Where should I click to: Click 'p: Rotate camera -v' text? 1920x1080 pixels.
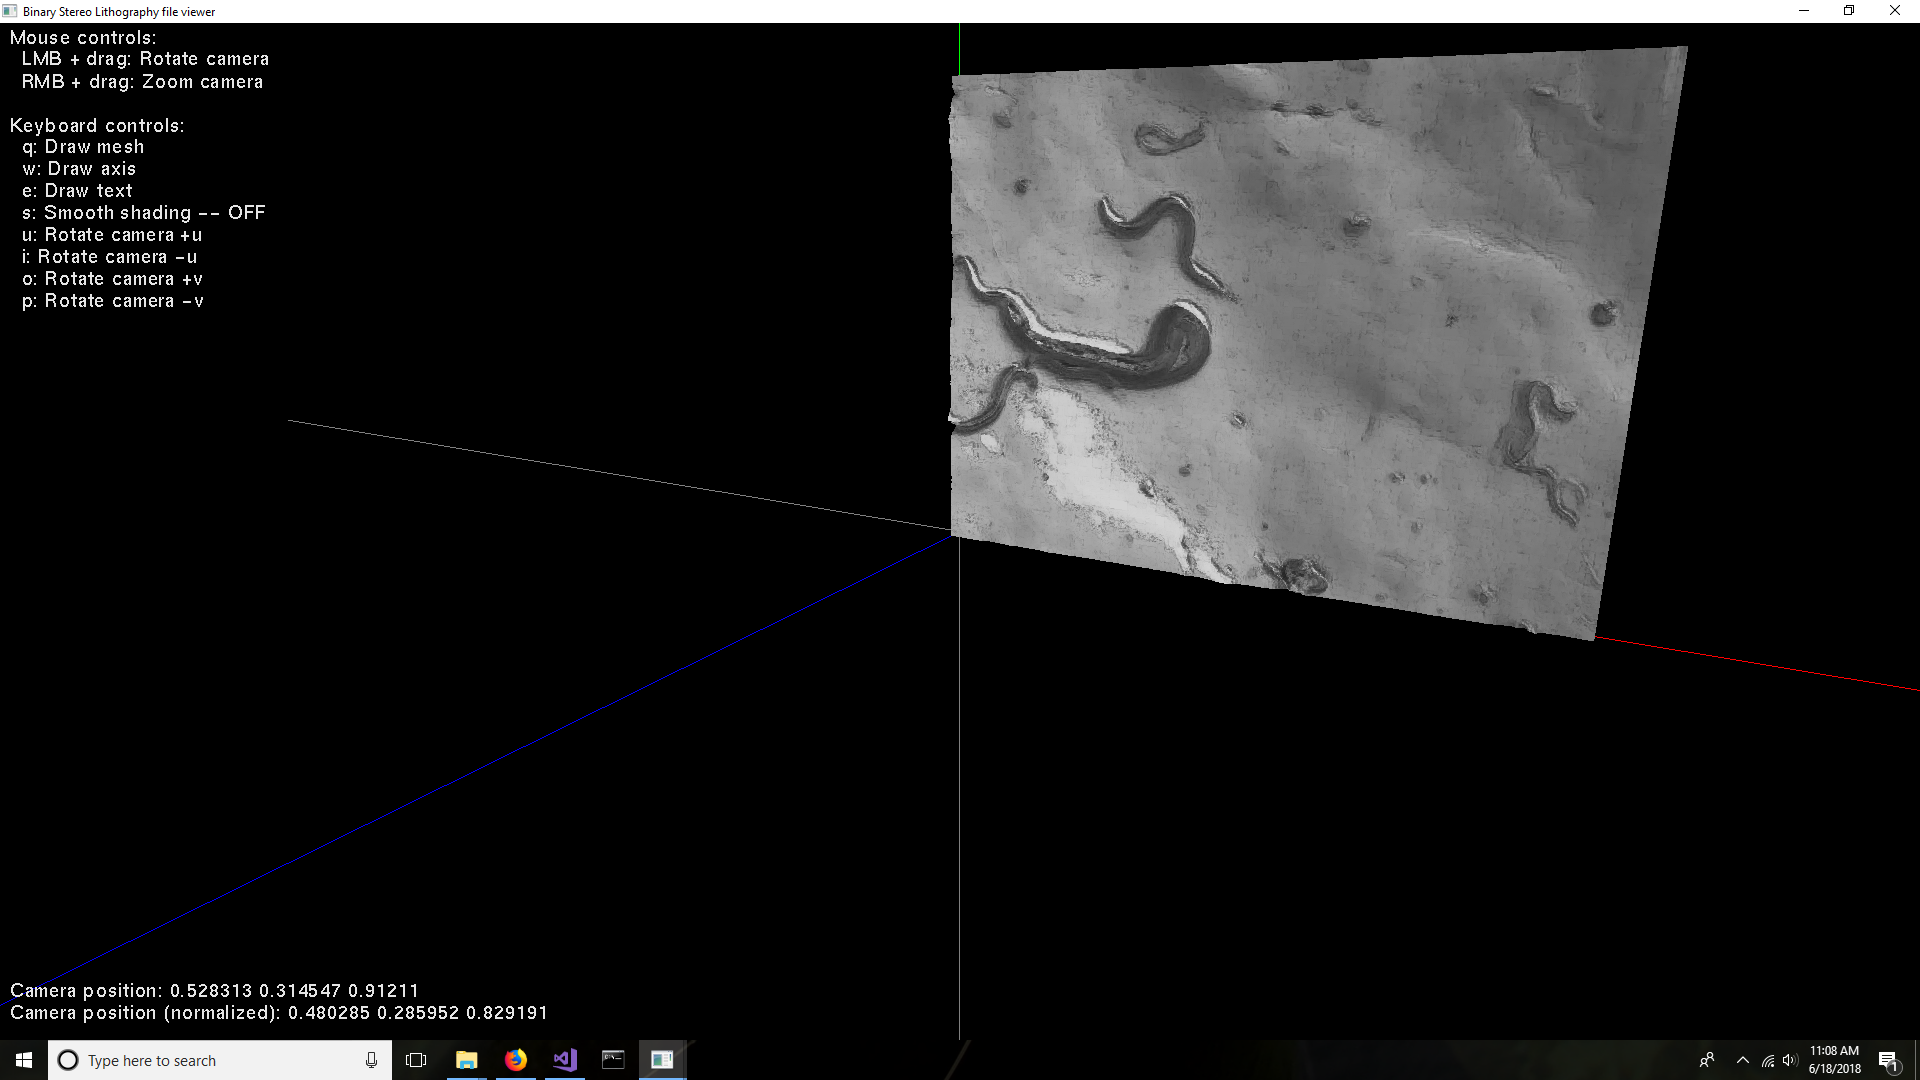point(112,301)
